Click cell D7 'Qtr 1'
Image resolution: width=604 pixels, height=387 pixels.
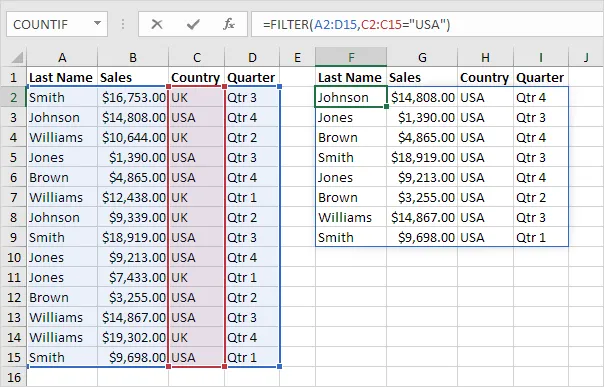(252, 198)
